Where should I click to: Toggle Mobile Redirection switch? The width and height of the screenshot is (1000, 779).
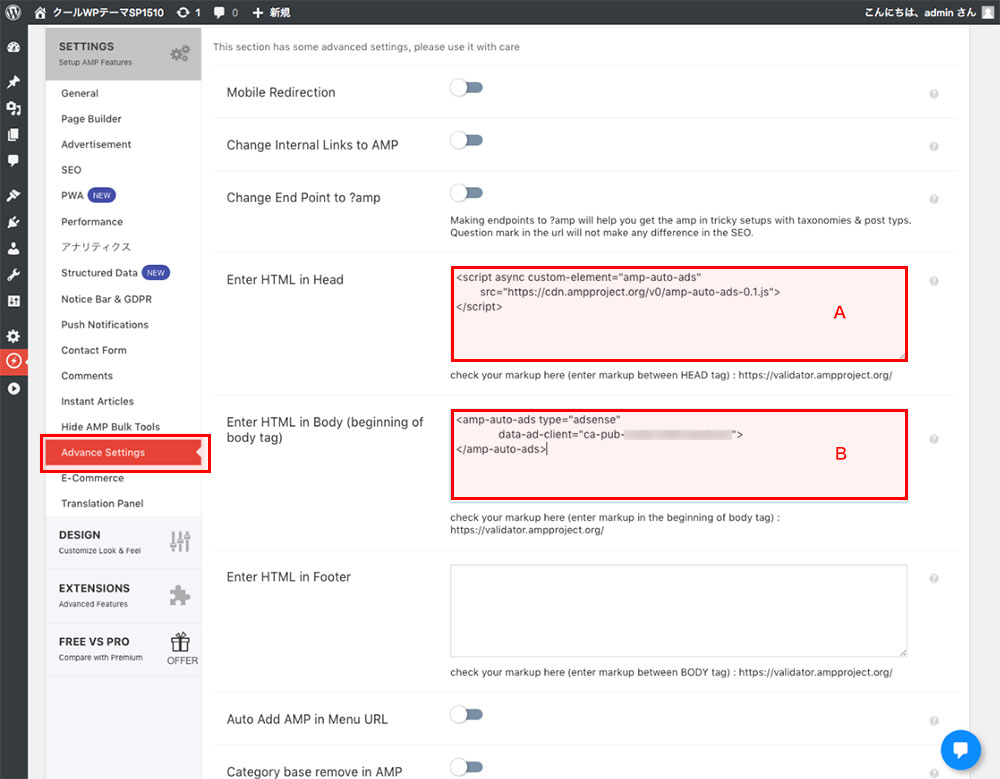(466, 87)
